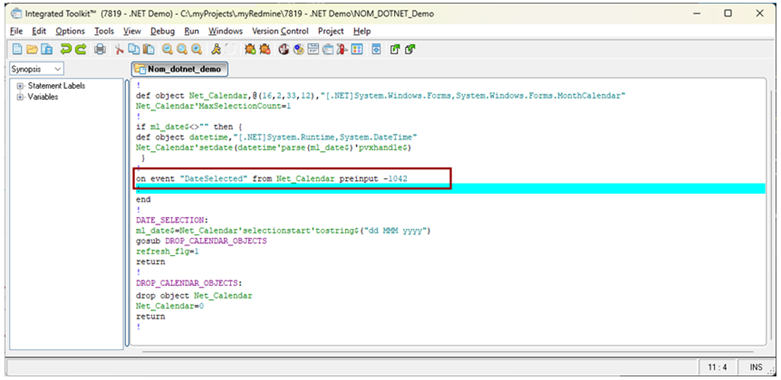Open the Project menu
Image resolution: width=781 pixels, height=380 pixels.
coord(331,31)
